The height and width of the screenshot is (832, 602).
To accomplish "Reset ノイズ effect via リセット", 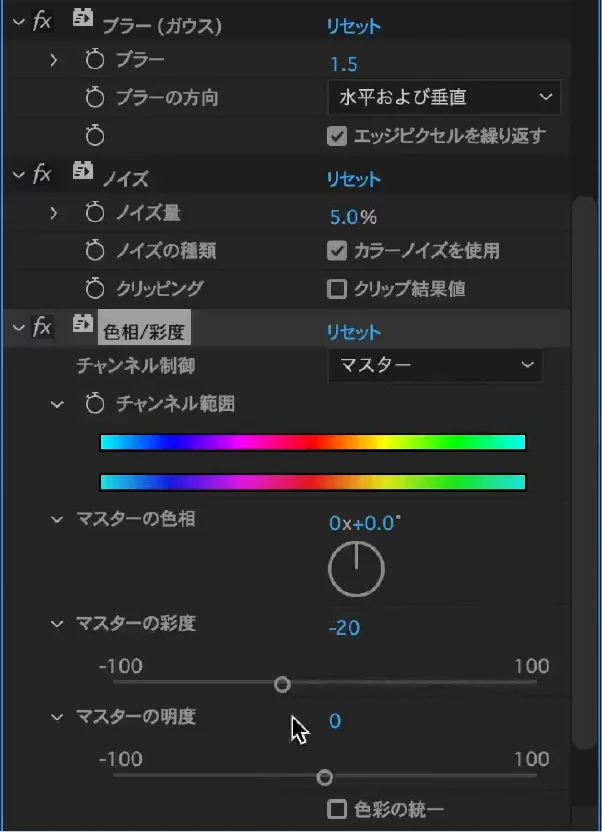I will click(354, 179).
